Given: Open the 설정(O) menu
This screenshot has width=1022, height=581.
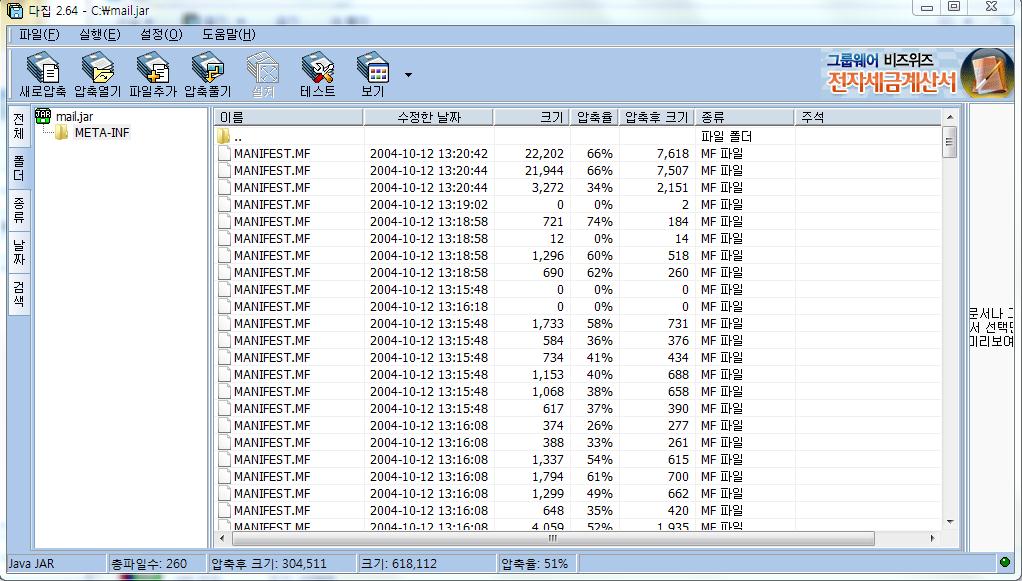Looking at the screenshot, I should pos(161,34).
